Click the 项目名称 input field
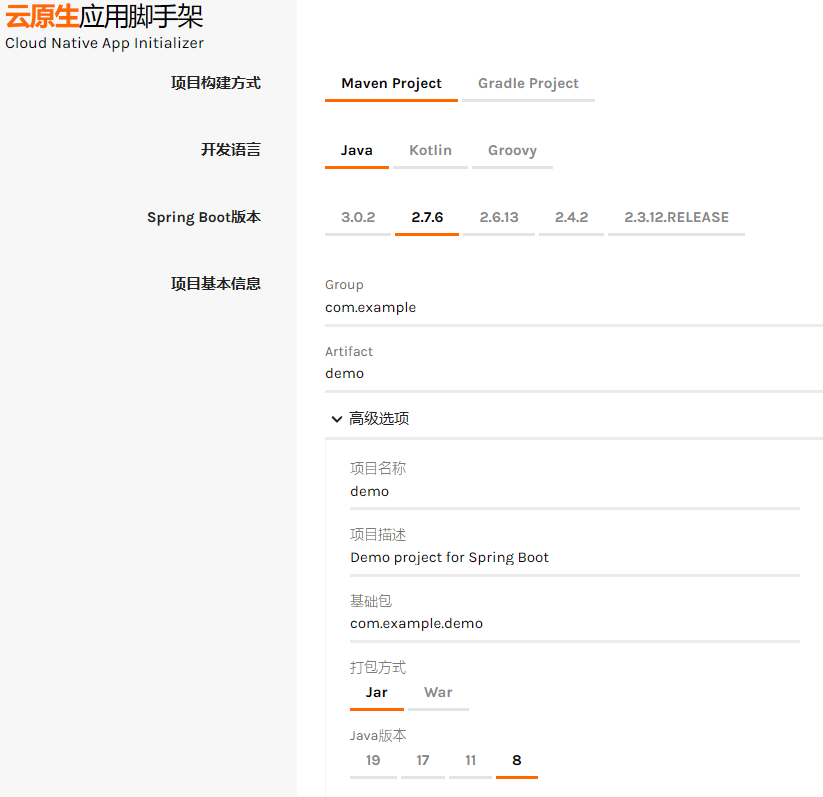The height and width of the screenshot is (797, 823). pos(575,491)
